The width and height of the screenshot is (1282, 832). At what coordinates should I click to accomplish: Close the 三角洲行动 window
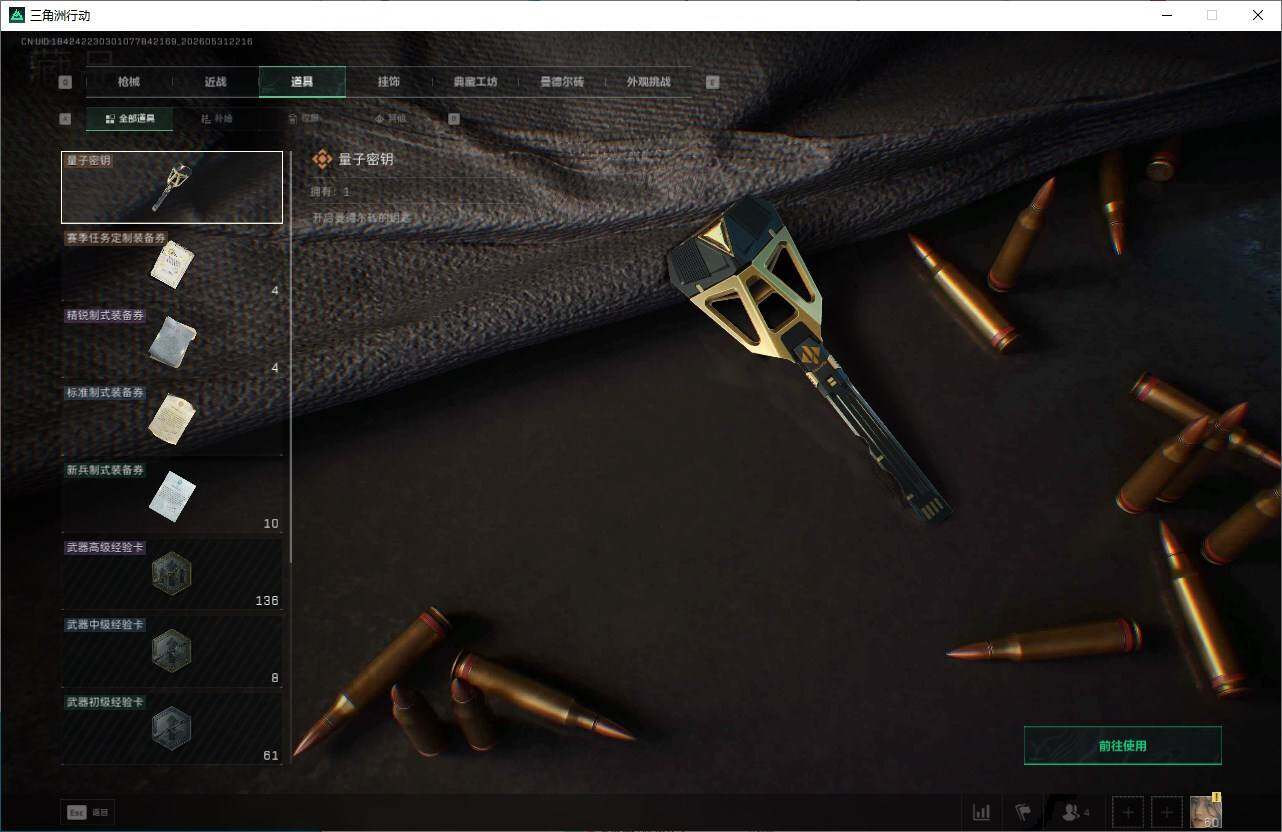tap(1258, 15)
